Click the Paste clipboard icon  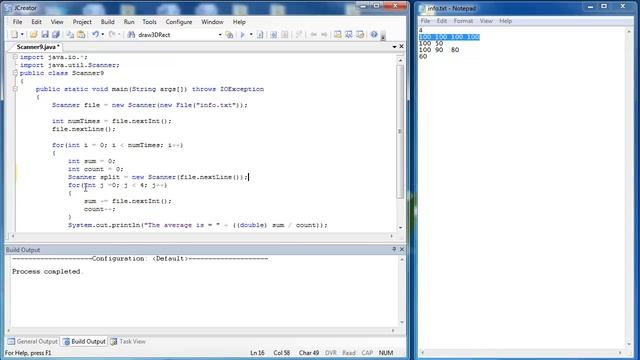[x=81, y=35]
